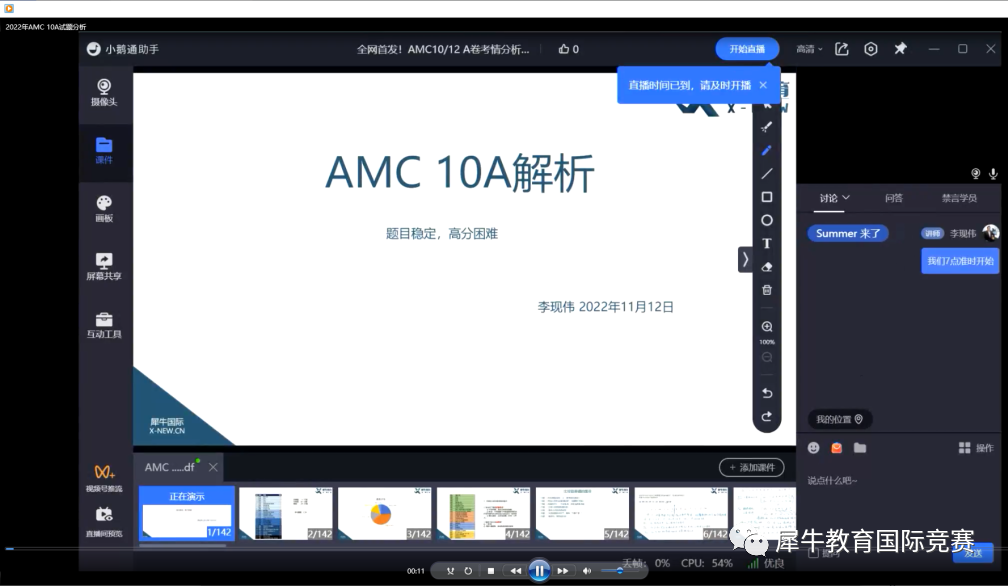Switch to the 问答 Q&A tab

pos(893,198)
